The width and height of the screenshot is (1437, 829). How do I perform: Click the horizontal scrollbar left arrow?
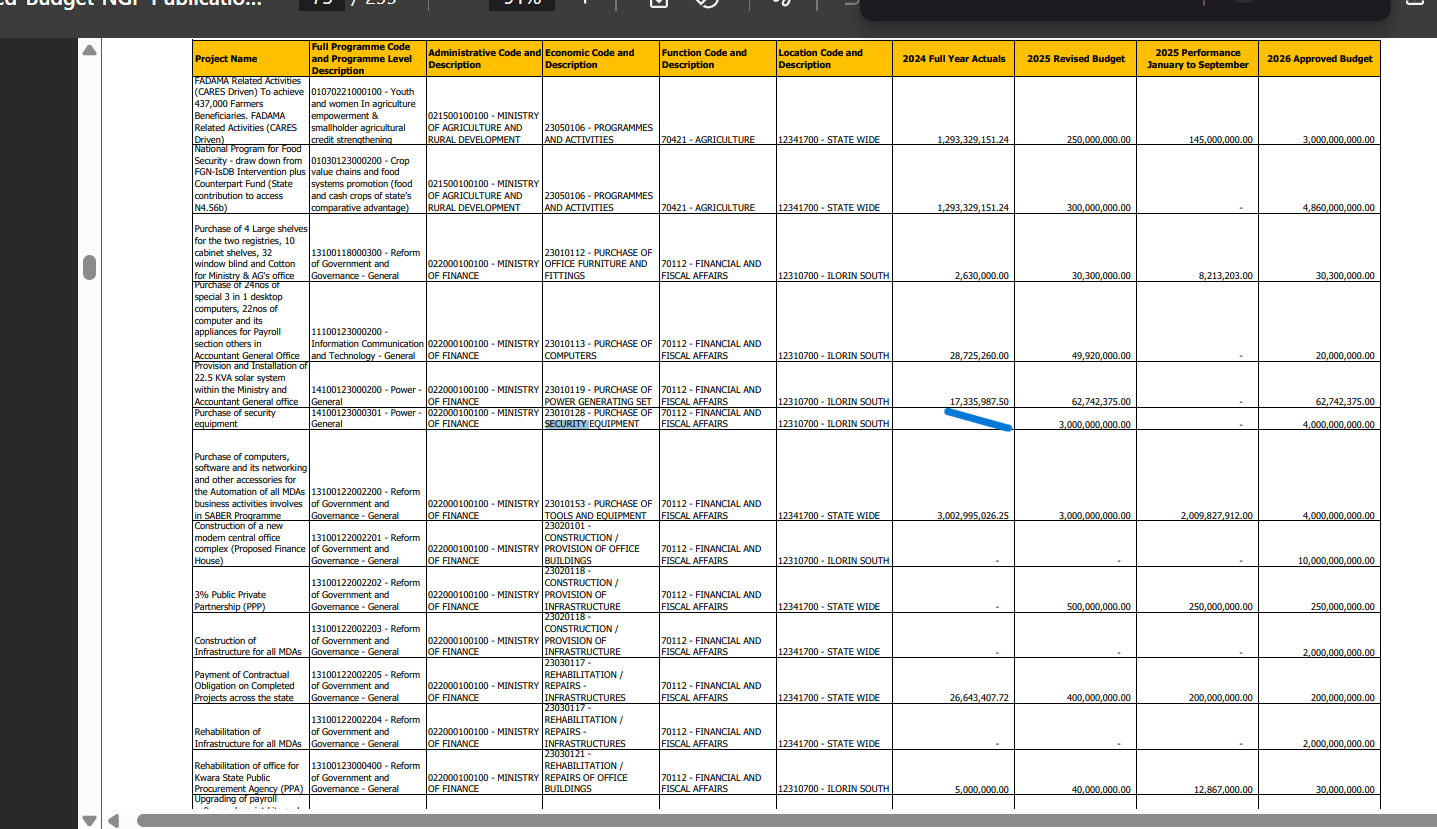[113, 820]
